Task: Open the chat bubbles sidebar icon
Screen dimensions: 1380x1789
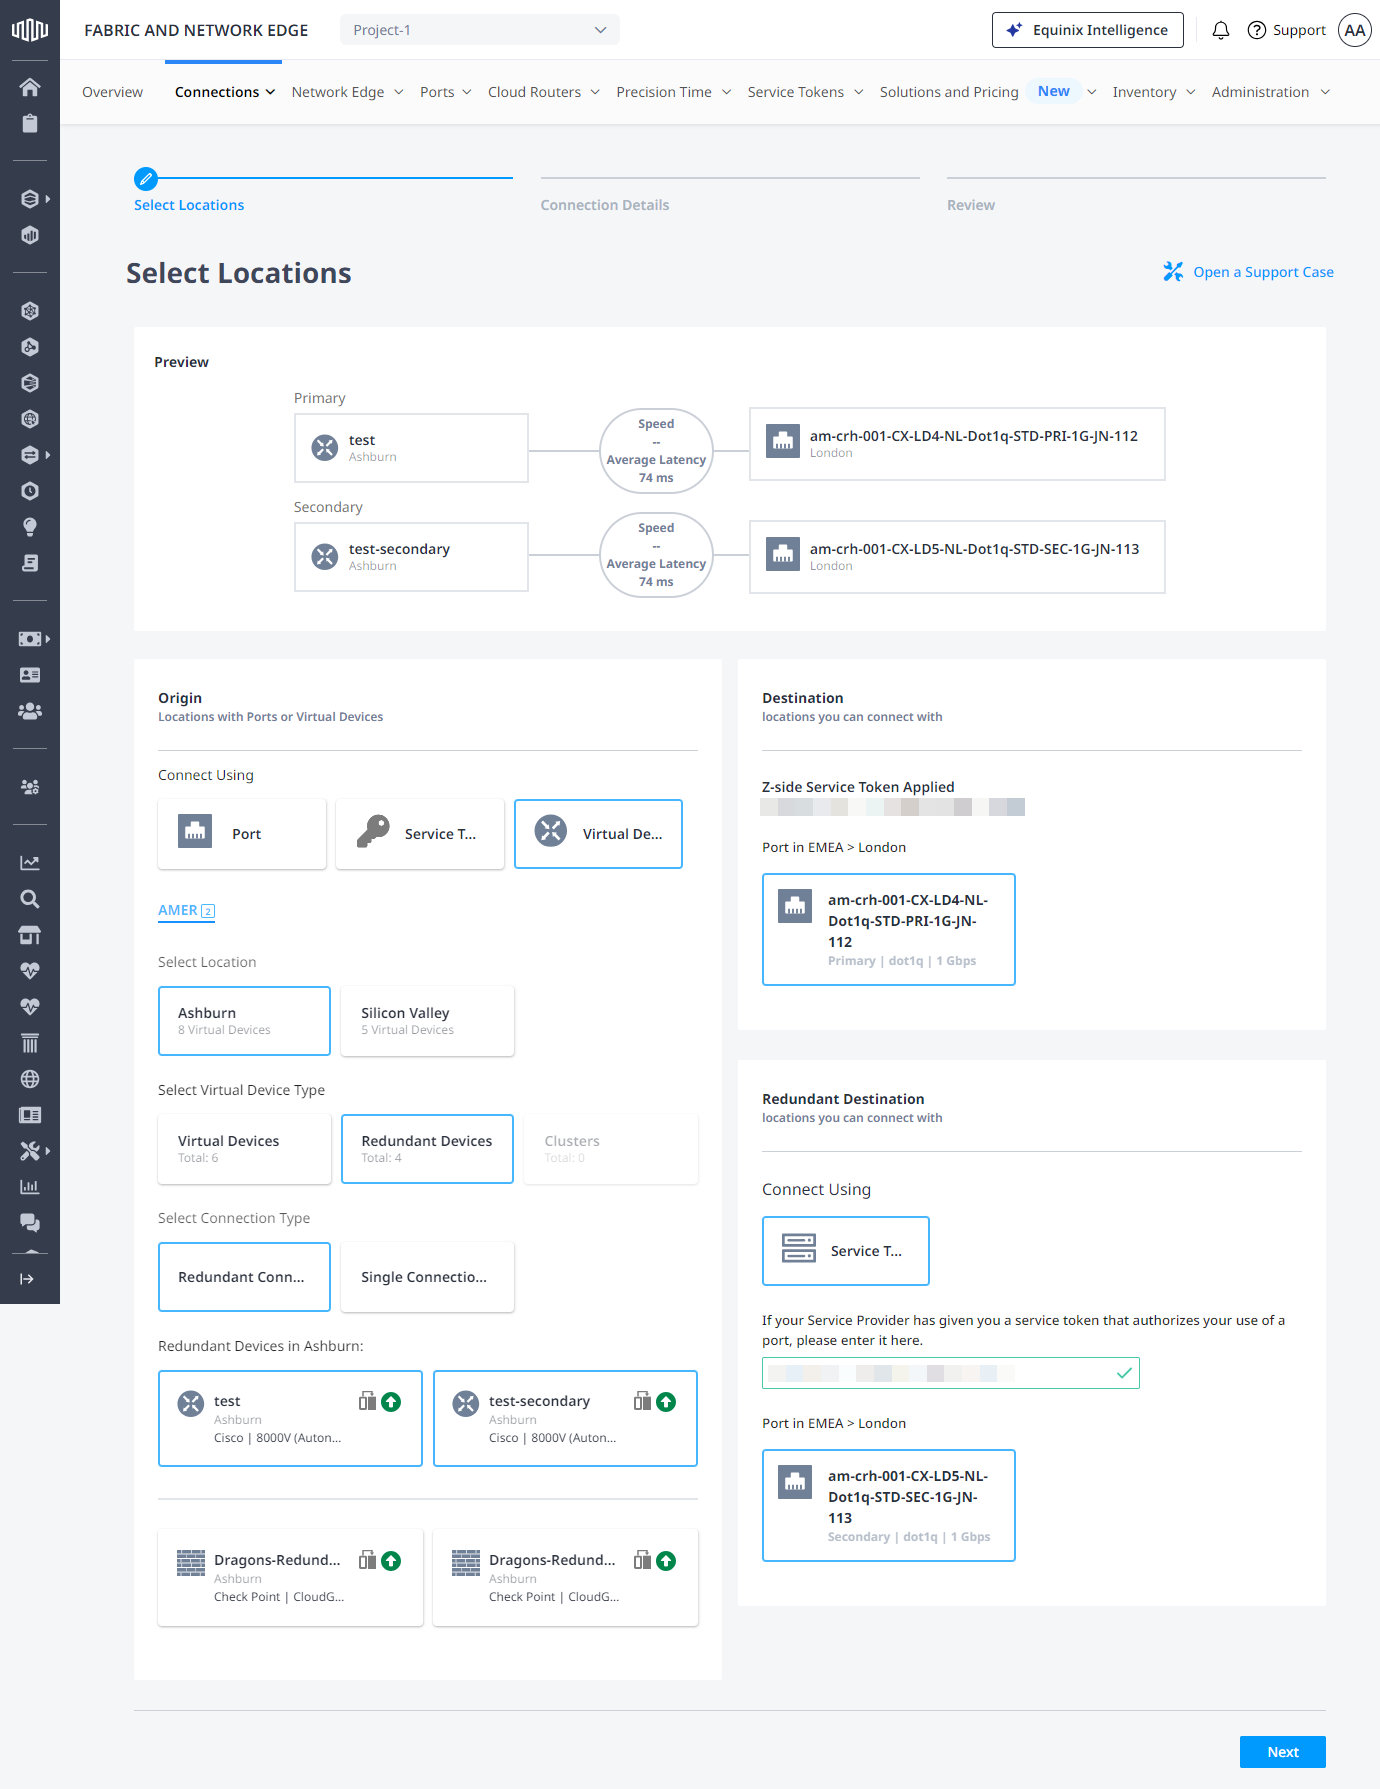Action: pyautogui.click(x=30, y=1223)
